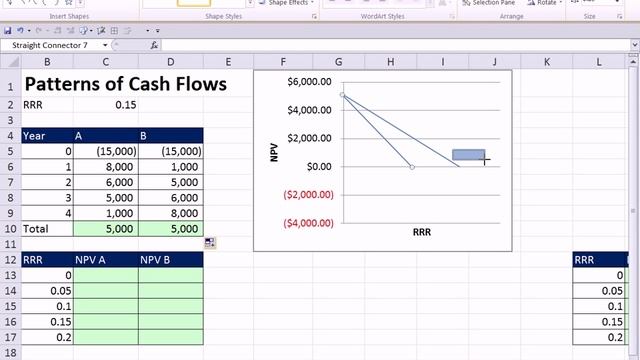Viewport: 640px width, 360px height.
Task: Click the Auto Fill Options icon near E11
Action: tap(210, 243)
